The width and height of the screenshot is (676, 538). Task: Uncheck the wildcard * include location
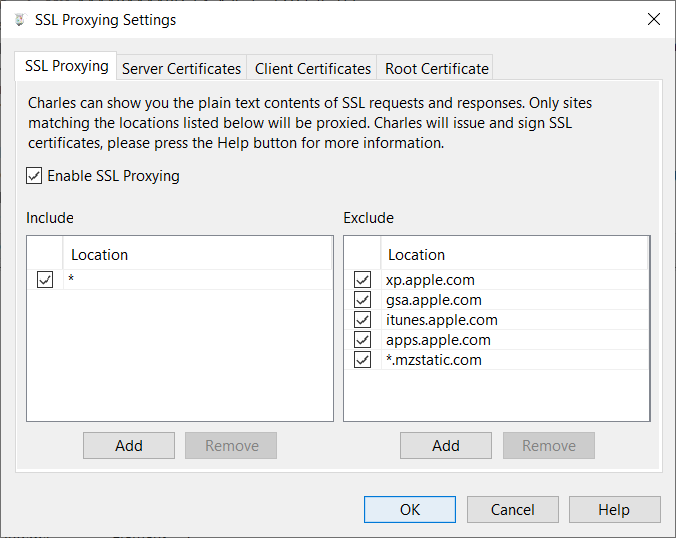45,280
